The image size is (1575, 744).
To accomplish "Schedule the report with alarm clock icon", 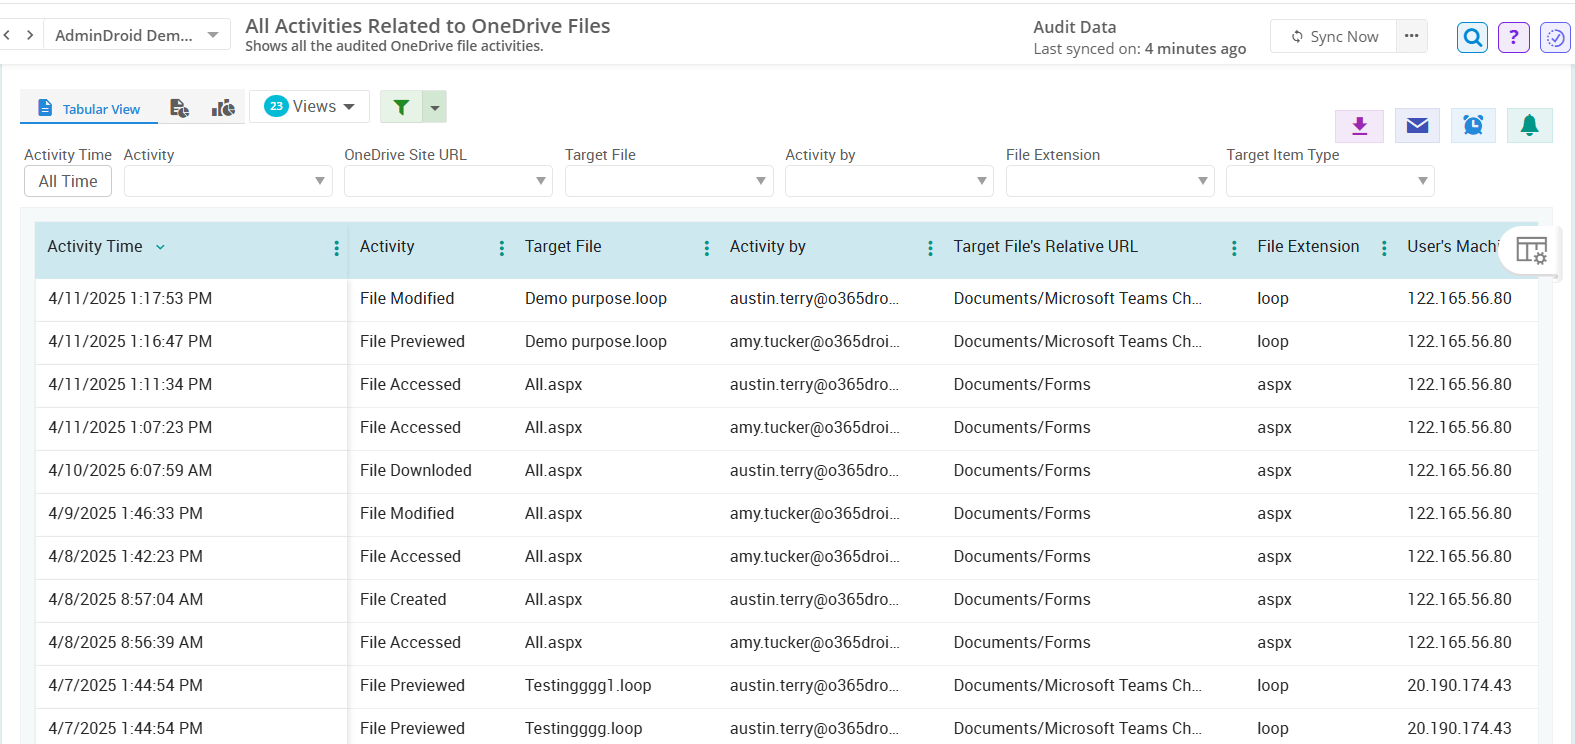I will pos(1473,125).
